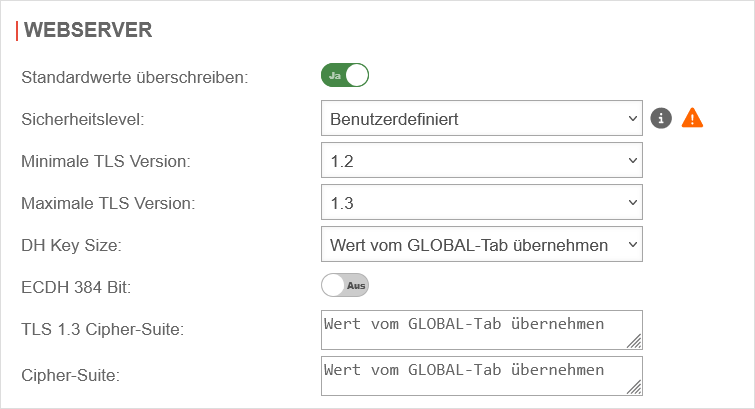Image resolution: width=755 pixels, height=409 pixels.
Task: Click the WEBSERVER section heading
Action: pos(88,30)
